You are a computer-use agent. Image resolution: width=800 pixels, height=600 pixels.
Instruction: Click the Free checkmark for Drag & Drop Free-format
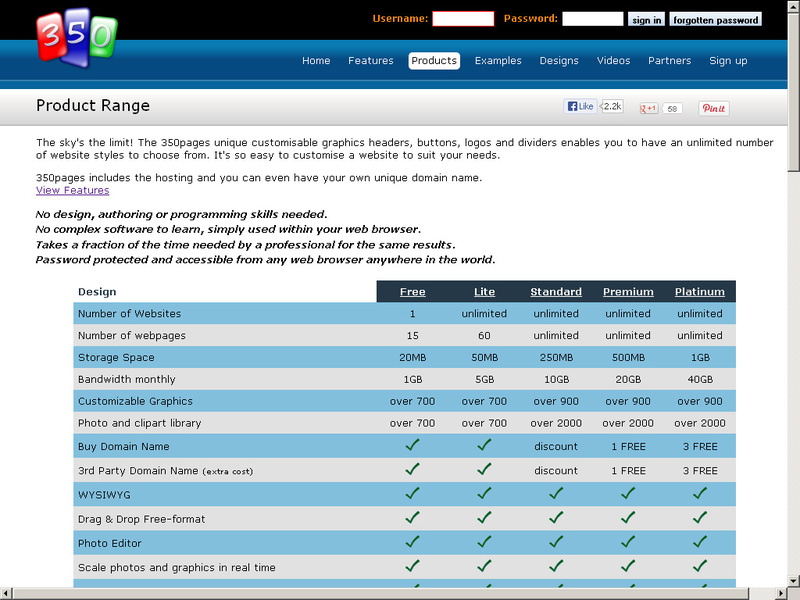pos(412,517)
